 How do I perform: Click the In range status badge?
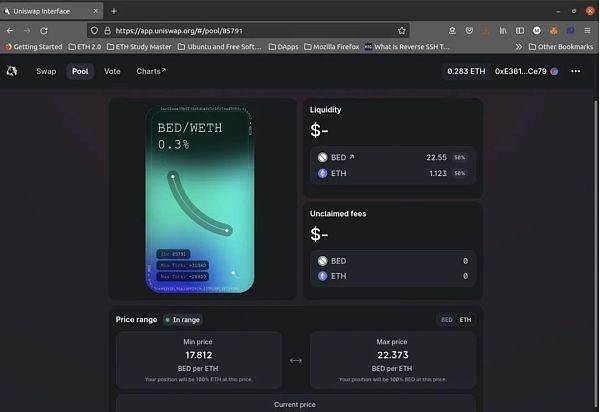[x=183, y=319]
